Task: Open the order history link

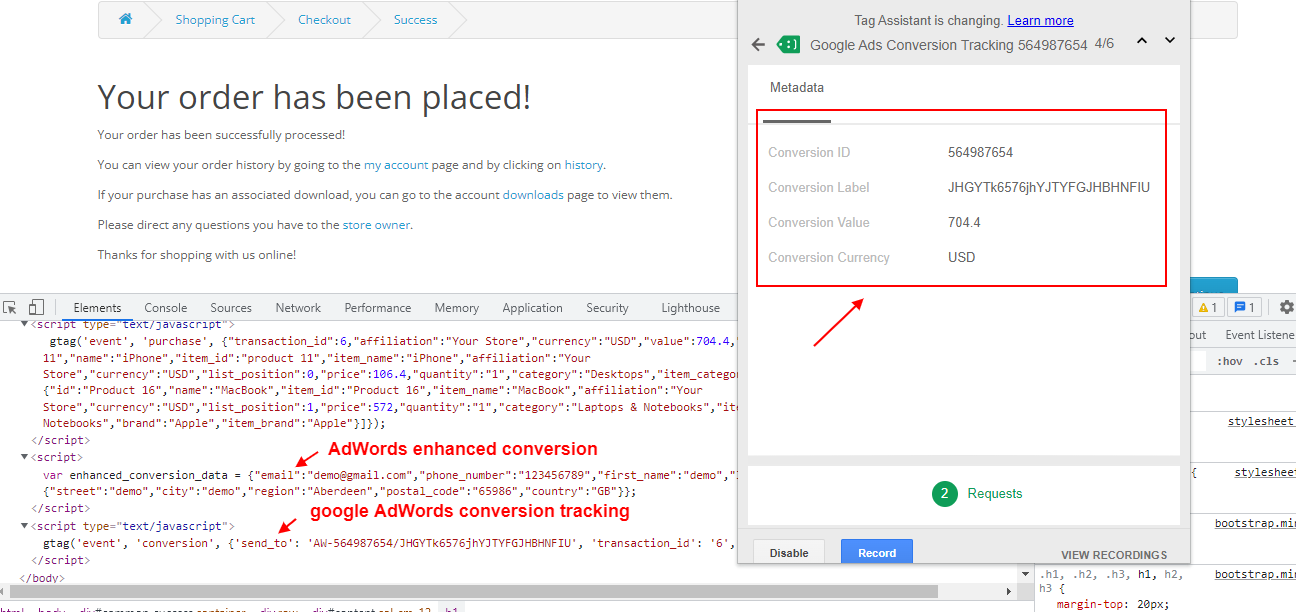Action: 584,165
